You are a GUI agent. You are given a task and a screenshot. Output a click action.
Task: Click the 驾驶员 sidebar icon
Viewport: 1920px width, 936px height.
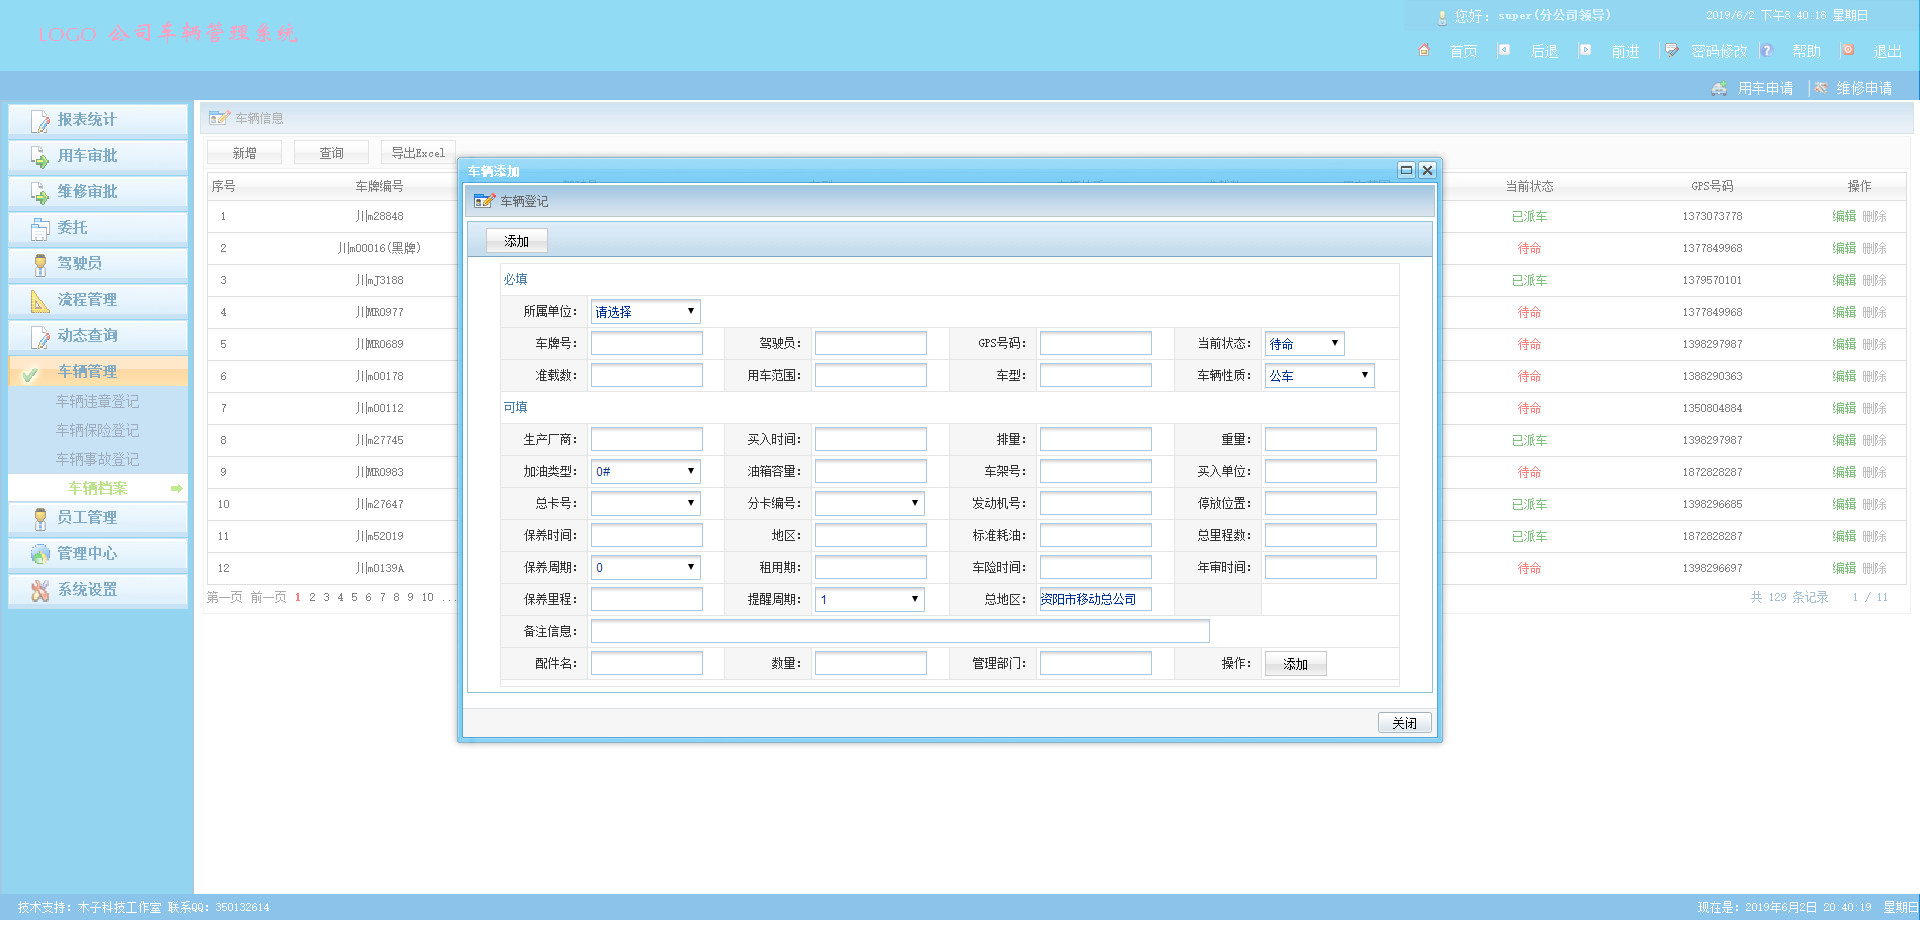(x=40, y=265)
